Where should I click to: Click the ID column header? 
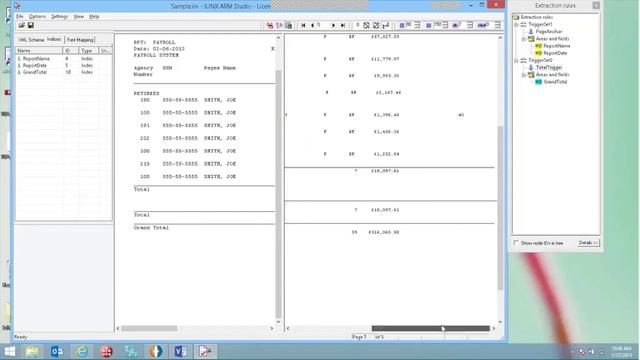(71, 51)
